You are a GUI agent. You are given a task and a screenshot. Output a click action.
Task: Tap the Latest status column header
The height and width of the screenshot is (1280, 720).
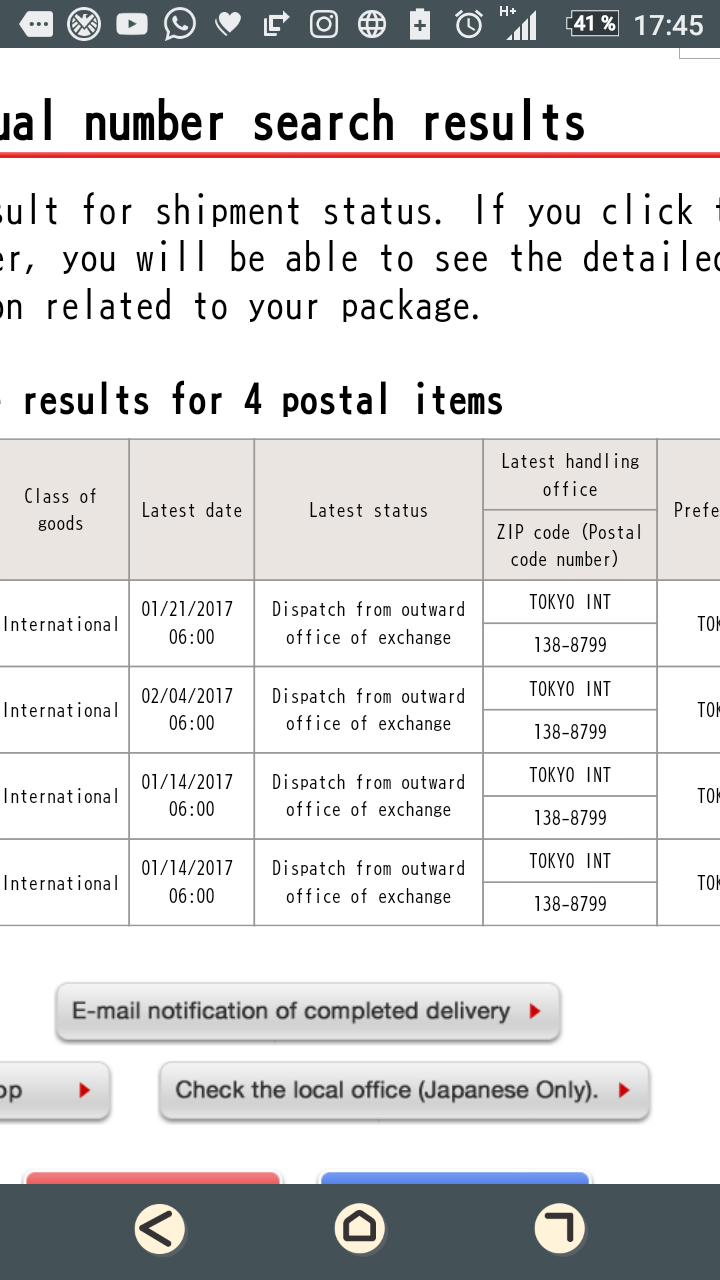369,510
